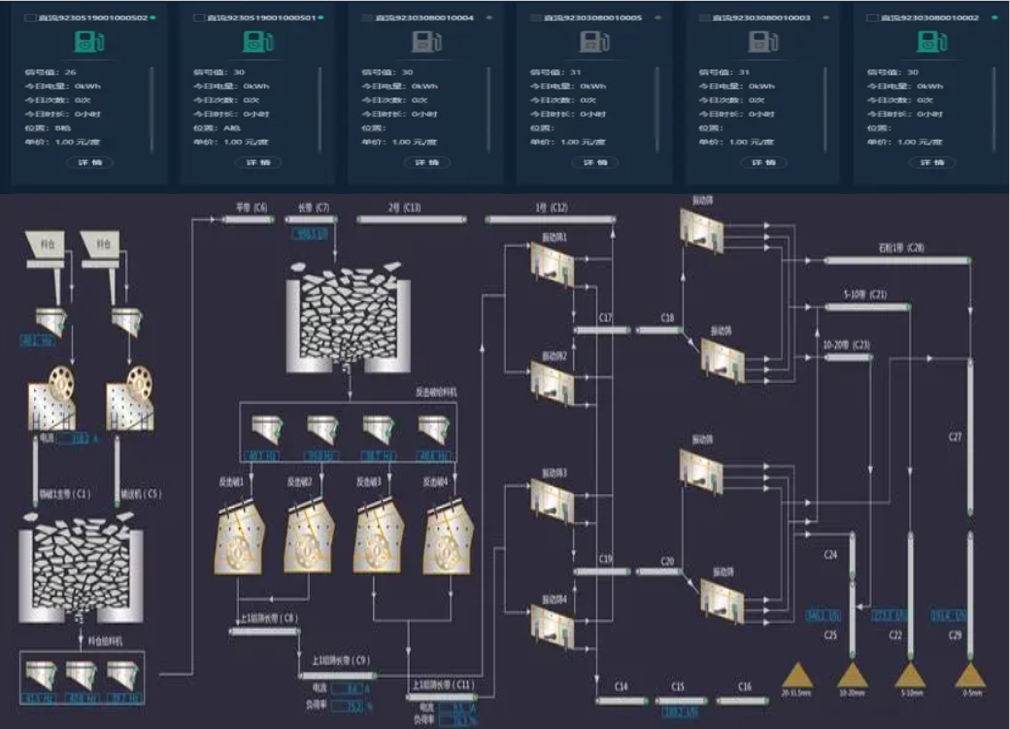Open 详情 on card 92303080010005

pos(595,162)
